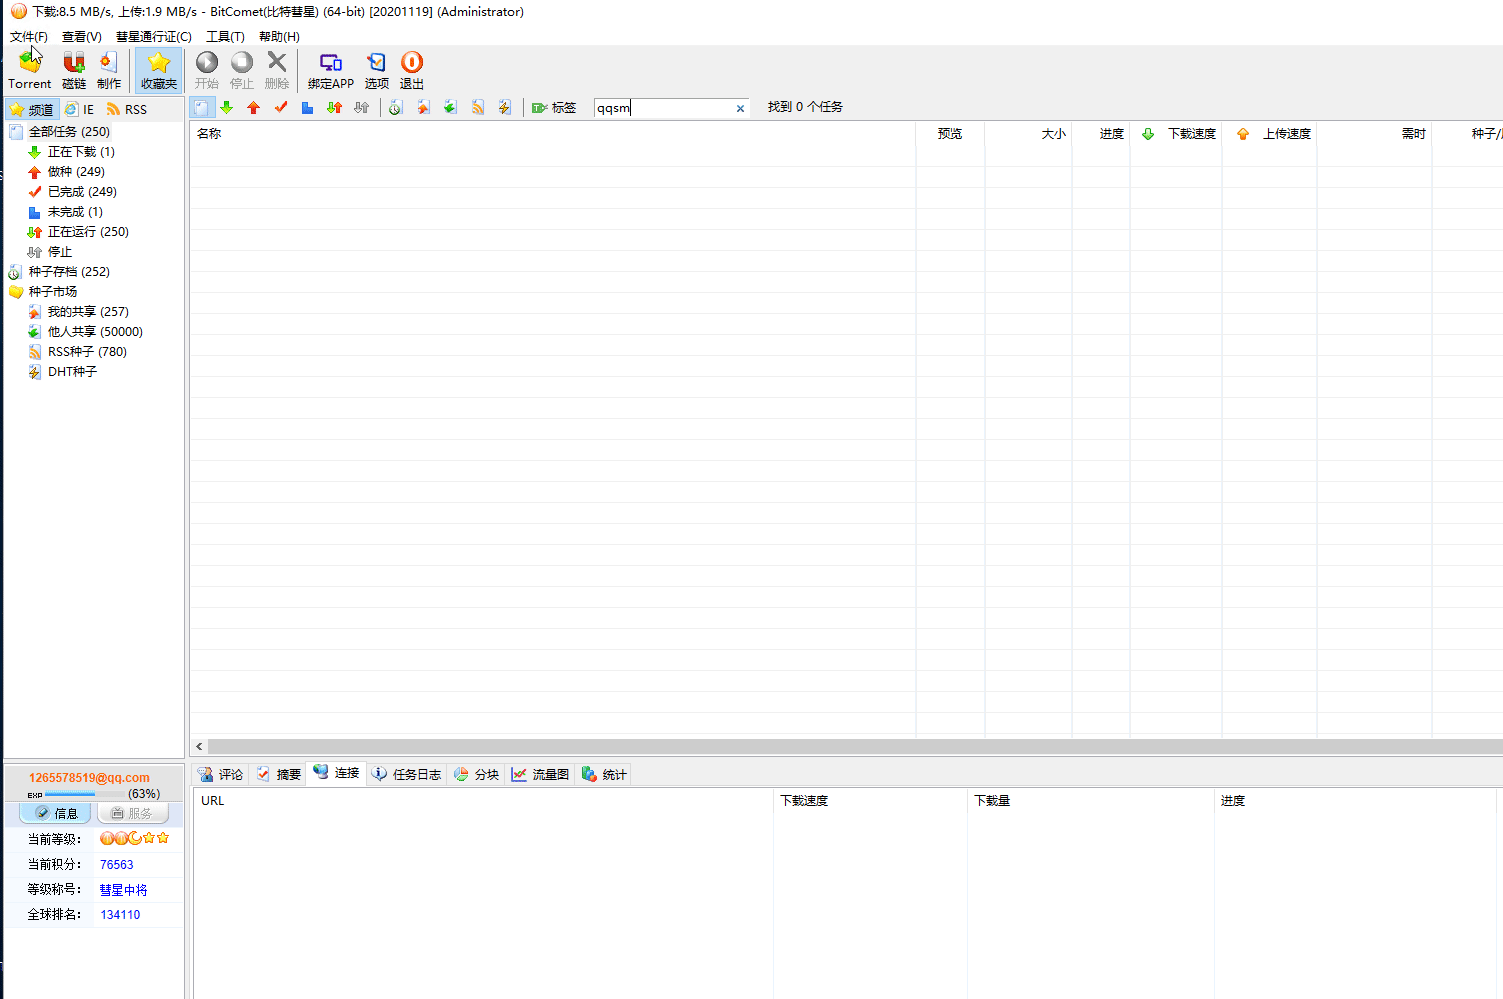
Task: Click red checkmark completed filter icon
Action: (281, 107)
